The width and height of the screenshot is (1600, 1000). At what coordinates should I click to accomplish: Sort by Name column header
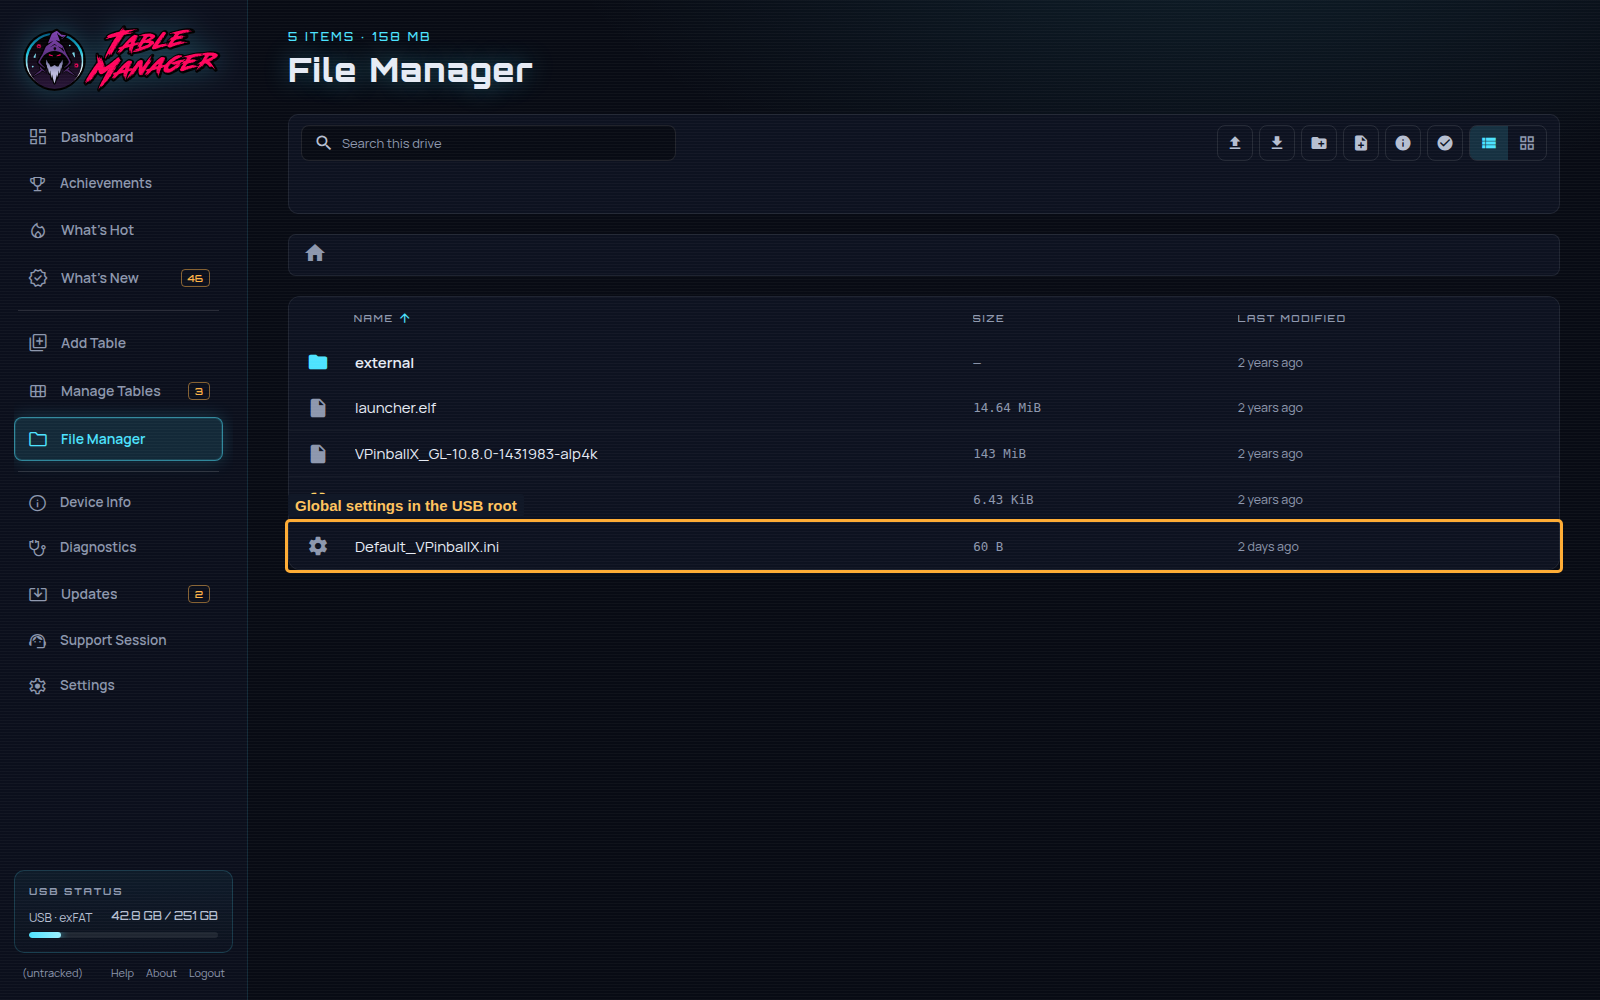coord(381,318)
